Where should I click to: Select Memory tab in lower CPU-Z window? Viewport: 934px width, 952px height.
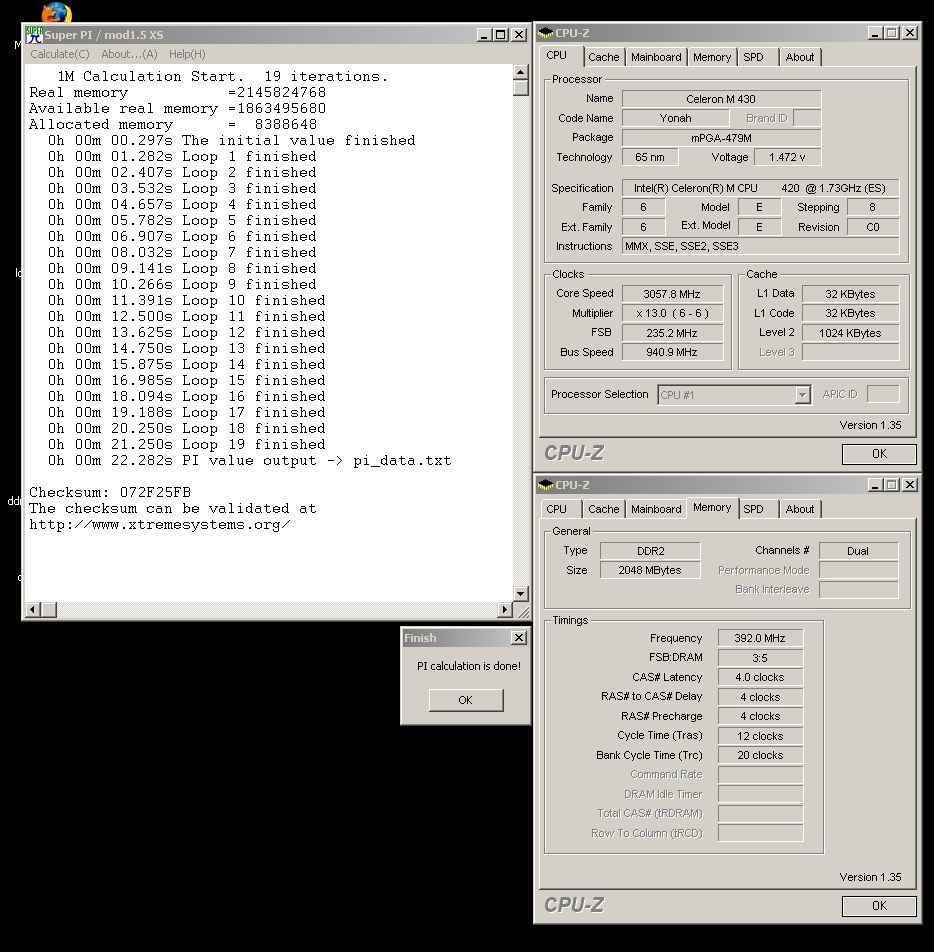[x=712, y=507]
